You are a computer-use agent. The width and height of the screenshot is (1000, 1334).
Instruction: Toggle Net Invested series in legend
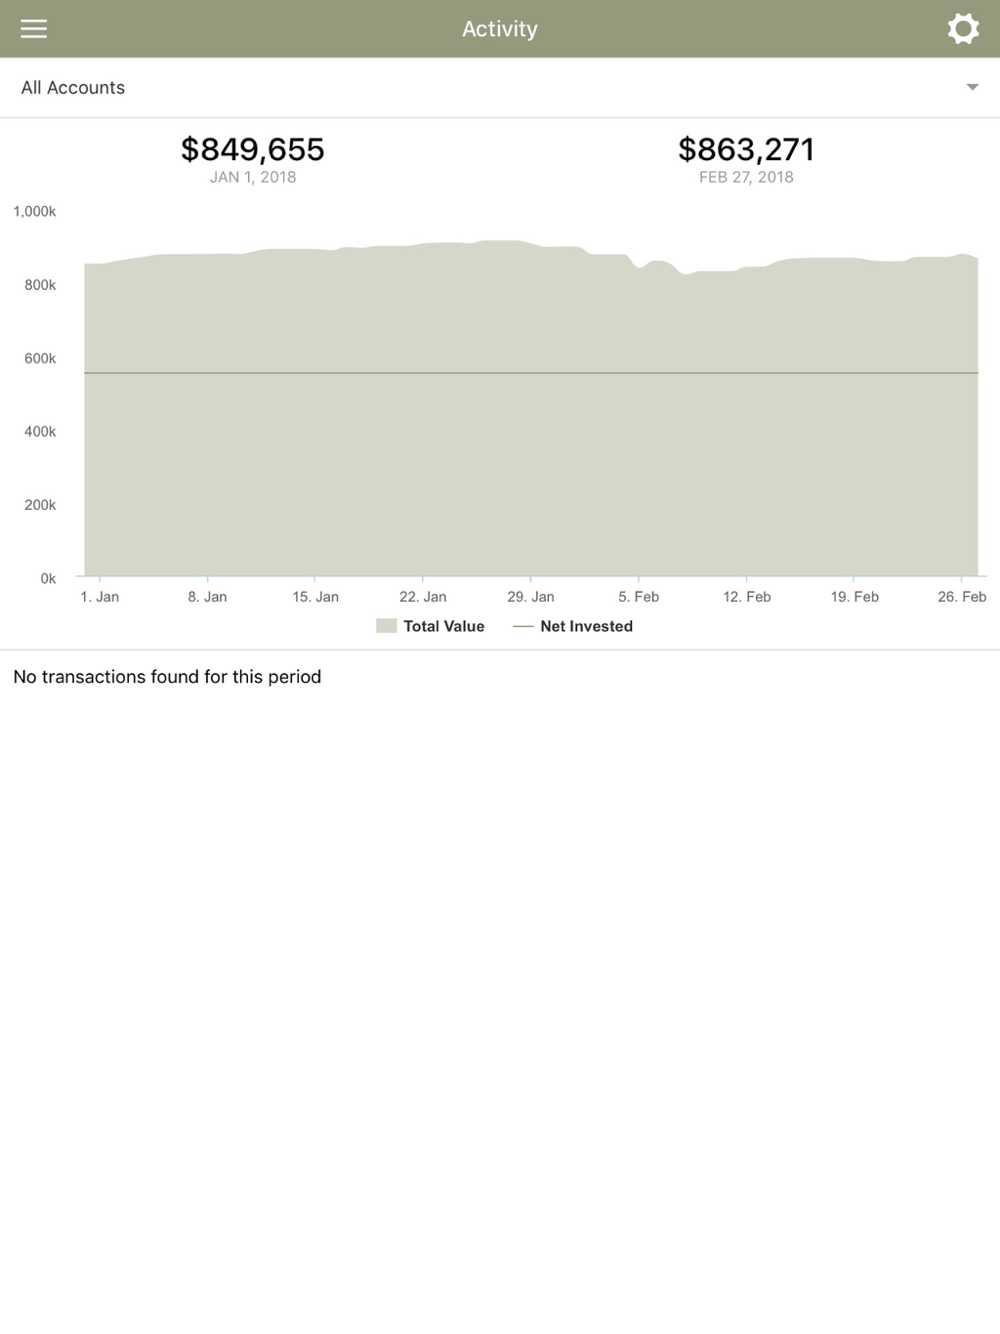(586, 626)
